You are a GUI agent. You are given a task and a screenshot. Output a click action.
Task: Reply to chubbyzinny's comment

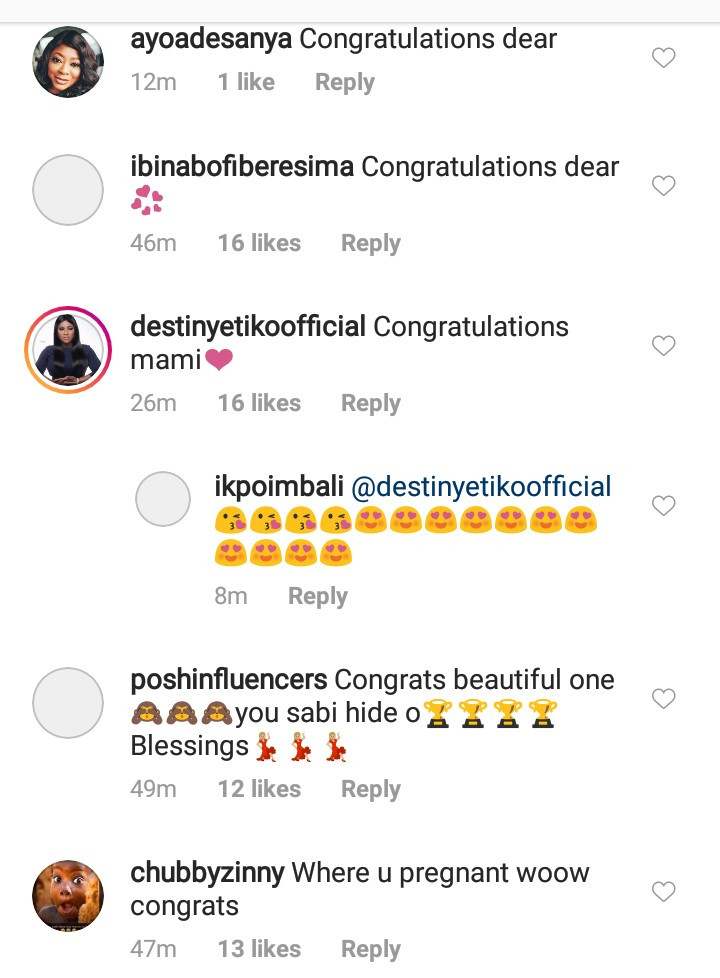coord(370,948)
